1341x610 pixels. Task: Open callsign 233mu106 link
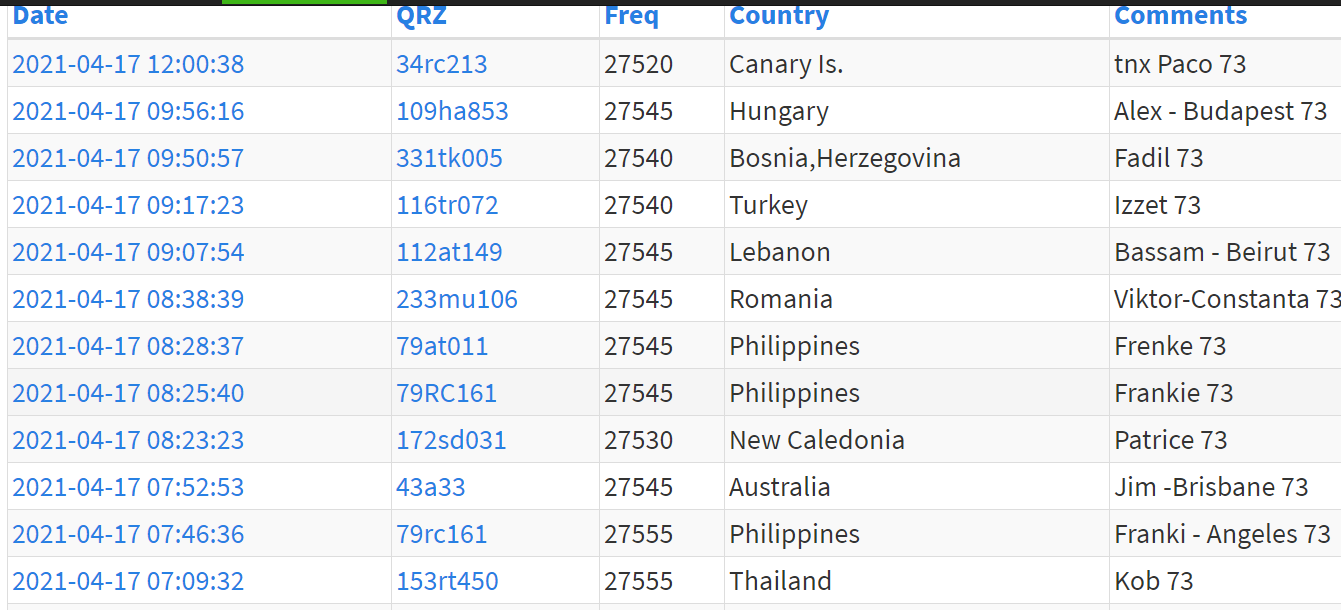[457, 299]
